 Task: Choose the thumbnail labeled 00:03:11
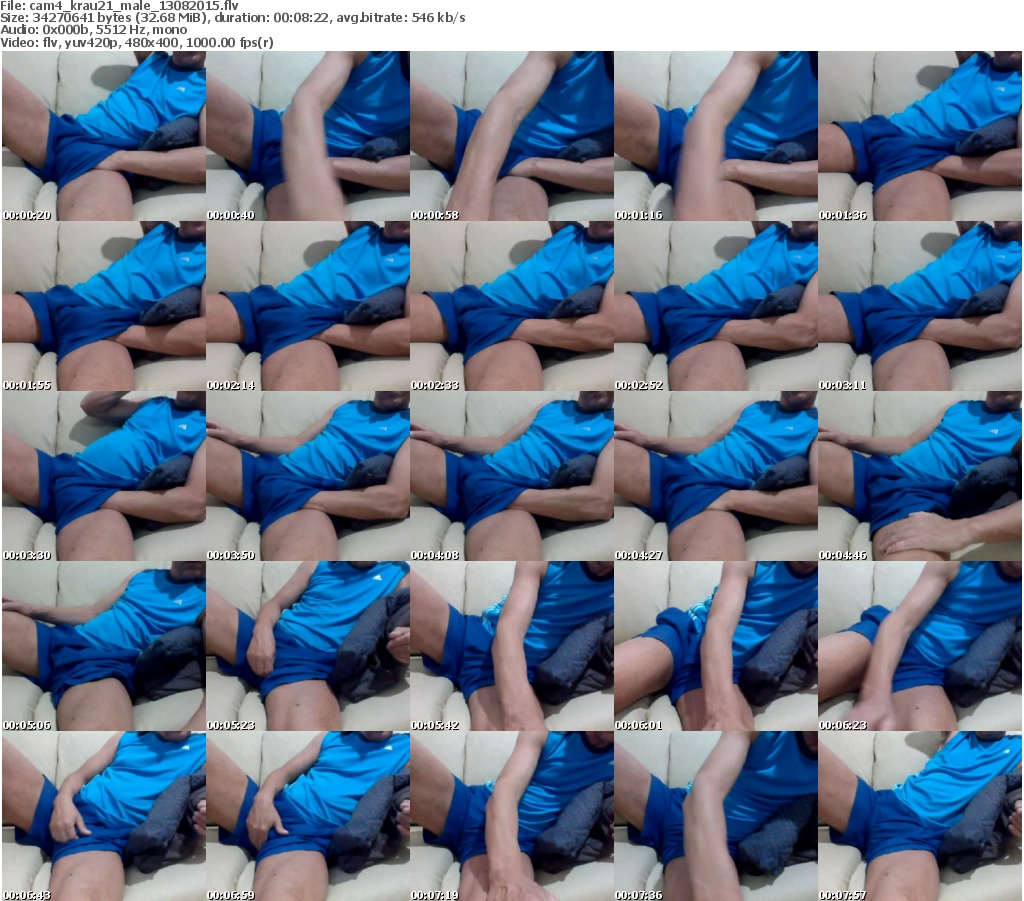point(920,306)
